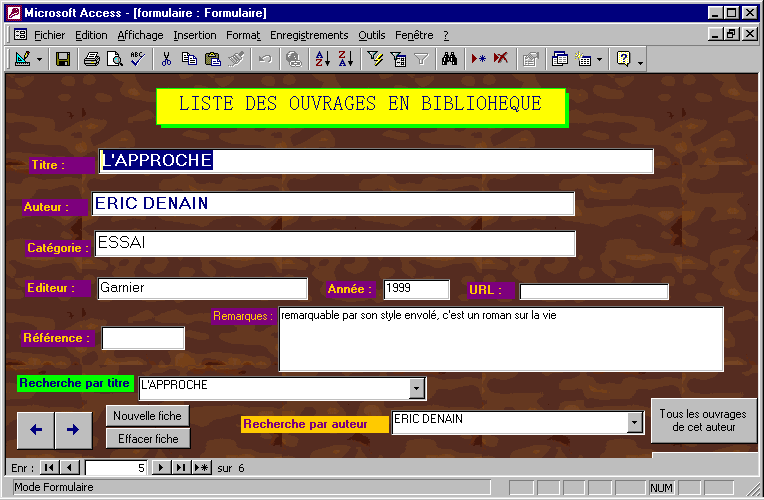Click the Save diskette icon
The width and height of the screenshot is (764, 500).
coord(63,59)
